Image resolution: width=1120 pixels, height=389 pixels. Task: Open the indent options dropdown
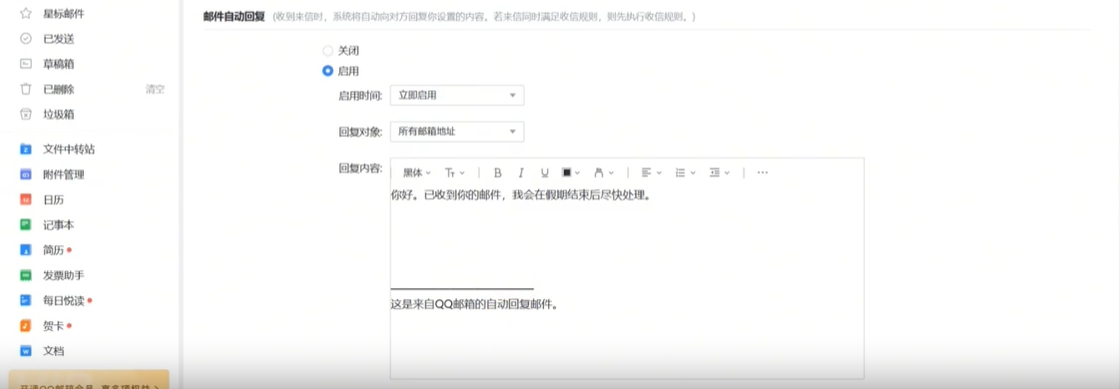click(x=719, y=173)
